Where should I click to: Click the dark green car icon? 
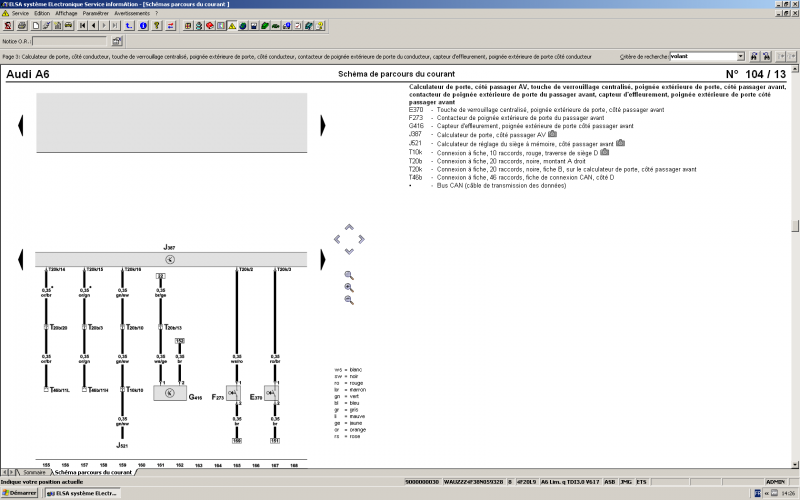(x=276, y=26)
